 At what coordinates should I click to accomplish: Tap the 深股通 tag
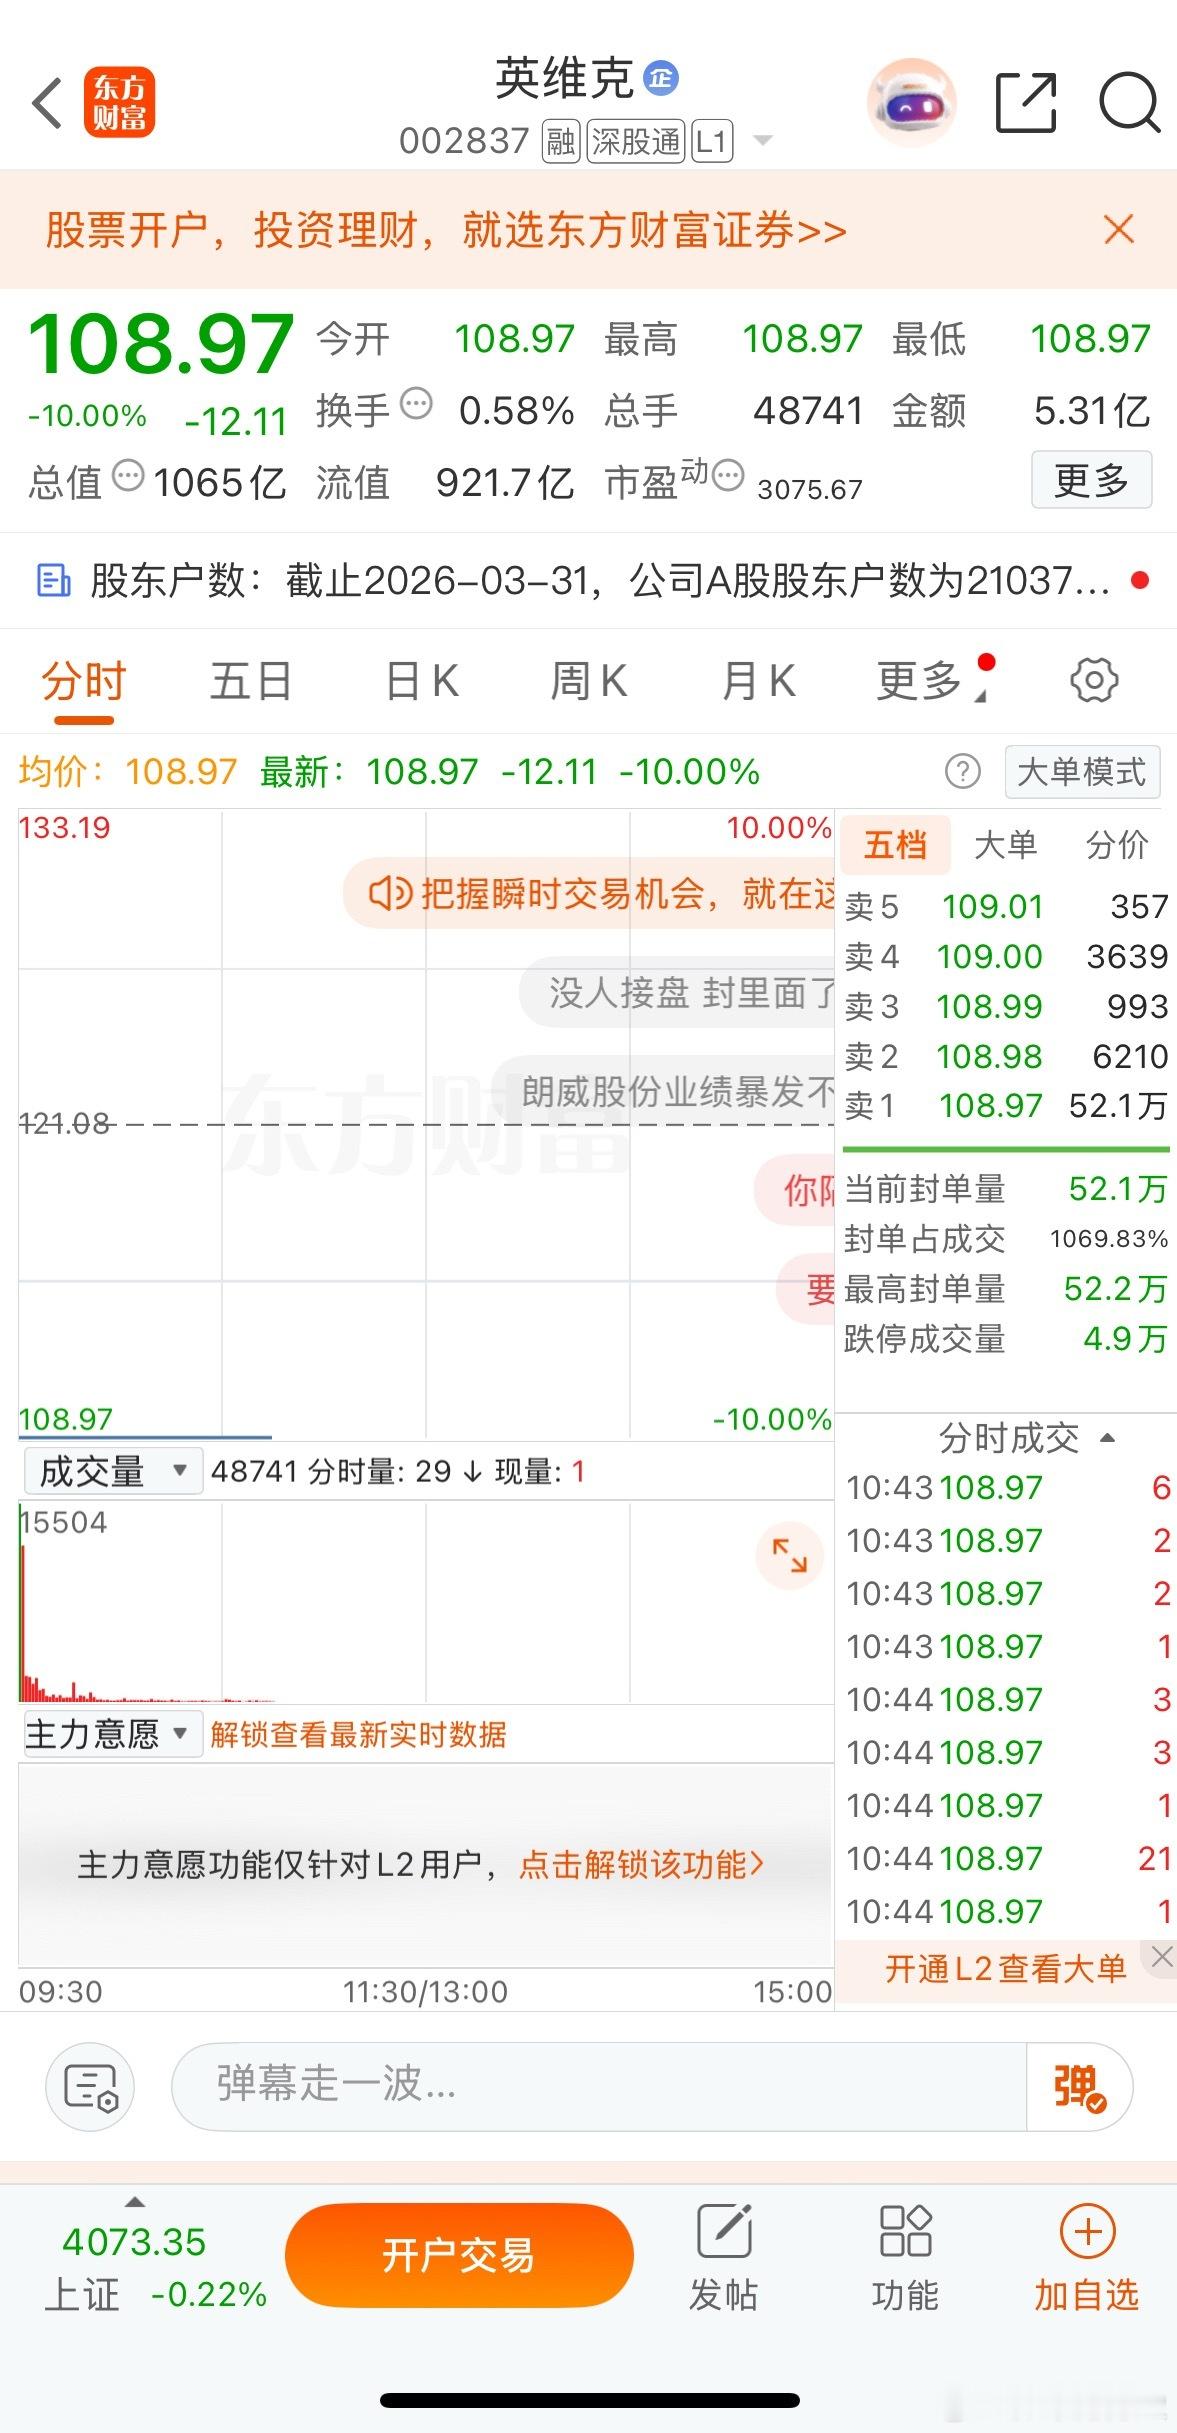tap(635, 141)
